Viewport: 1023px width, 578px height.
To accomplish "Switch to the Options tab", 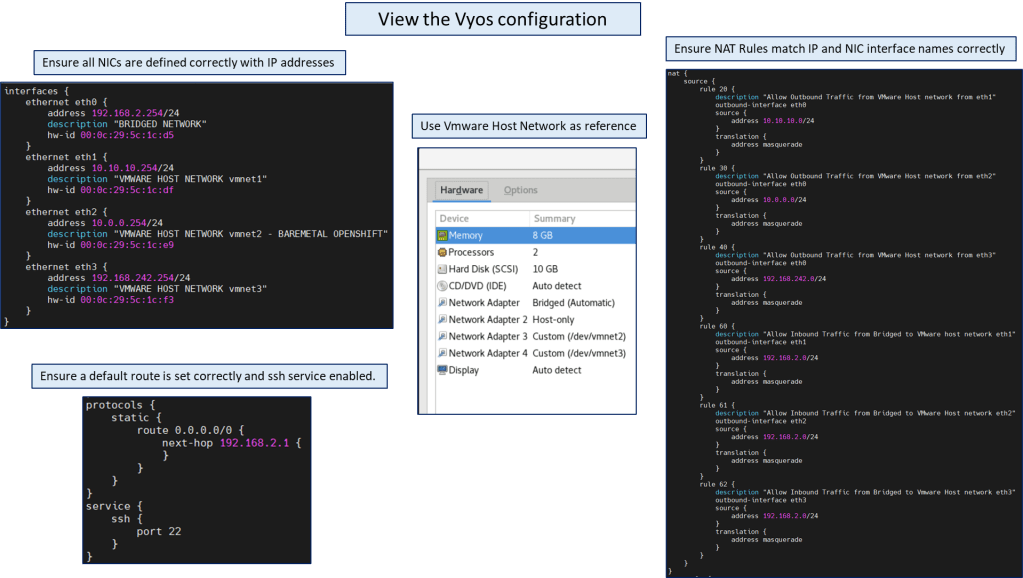I will (x=520, y=190).
